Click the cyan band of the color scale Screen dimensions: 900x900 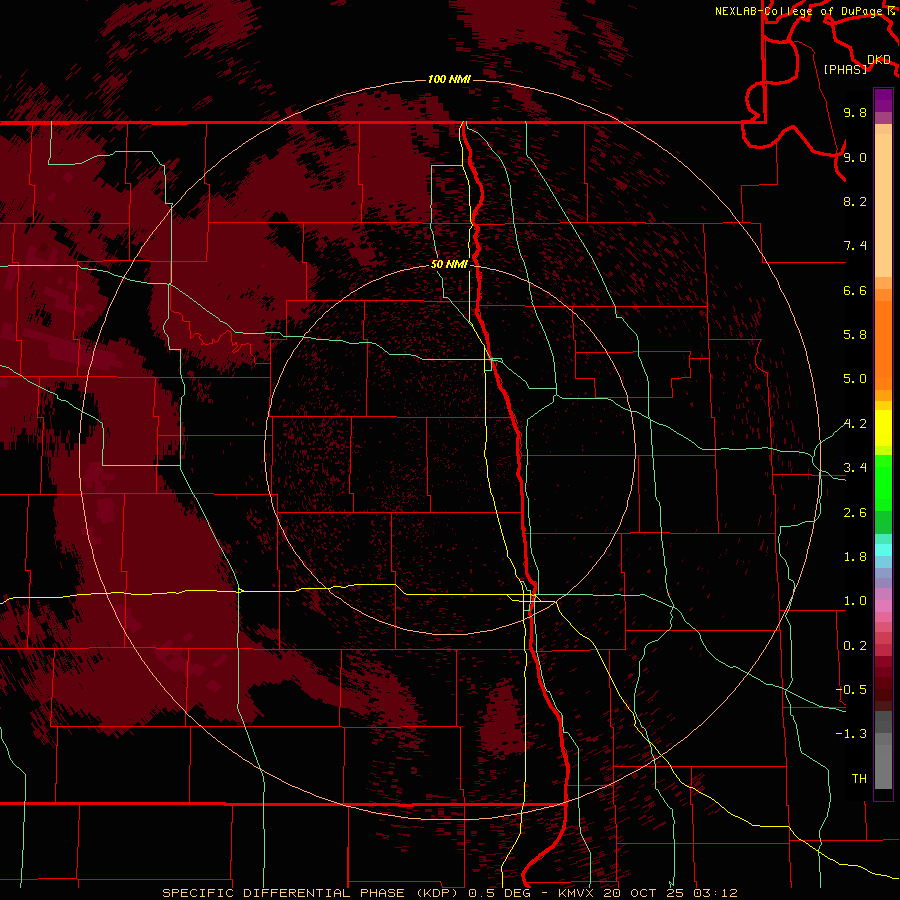[883, 550]
